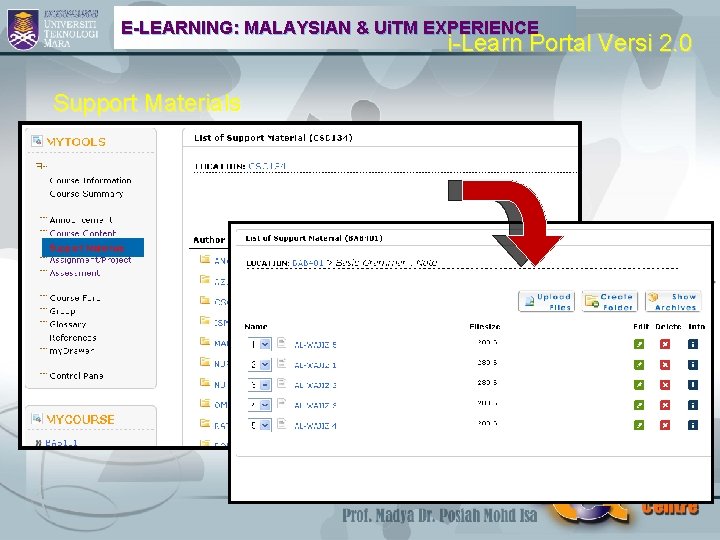720x540 pixels.
Task: Click the Author column header in back window
Action: pyautogui.click(x=209, y=240)
